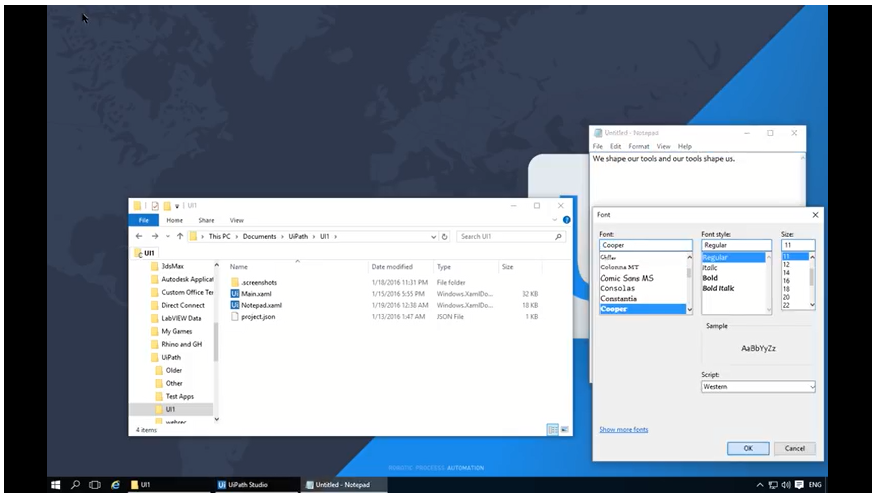The width and height of the screenshot is (877, 497).
Task: Click the properties icon in Explorer title bar
Action: 155,206
